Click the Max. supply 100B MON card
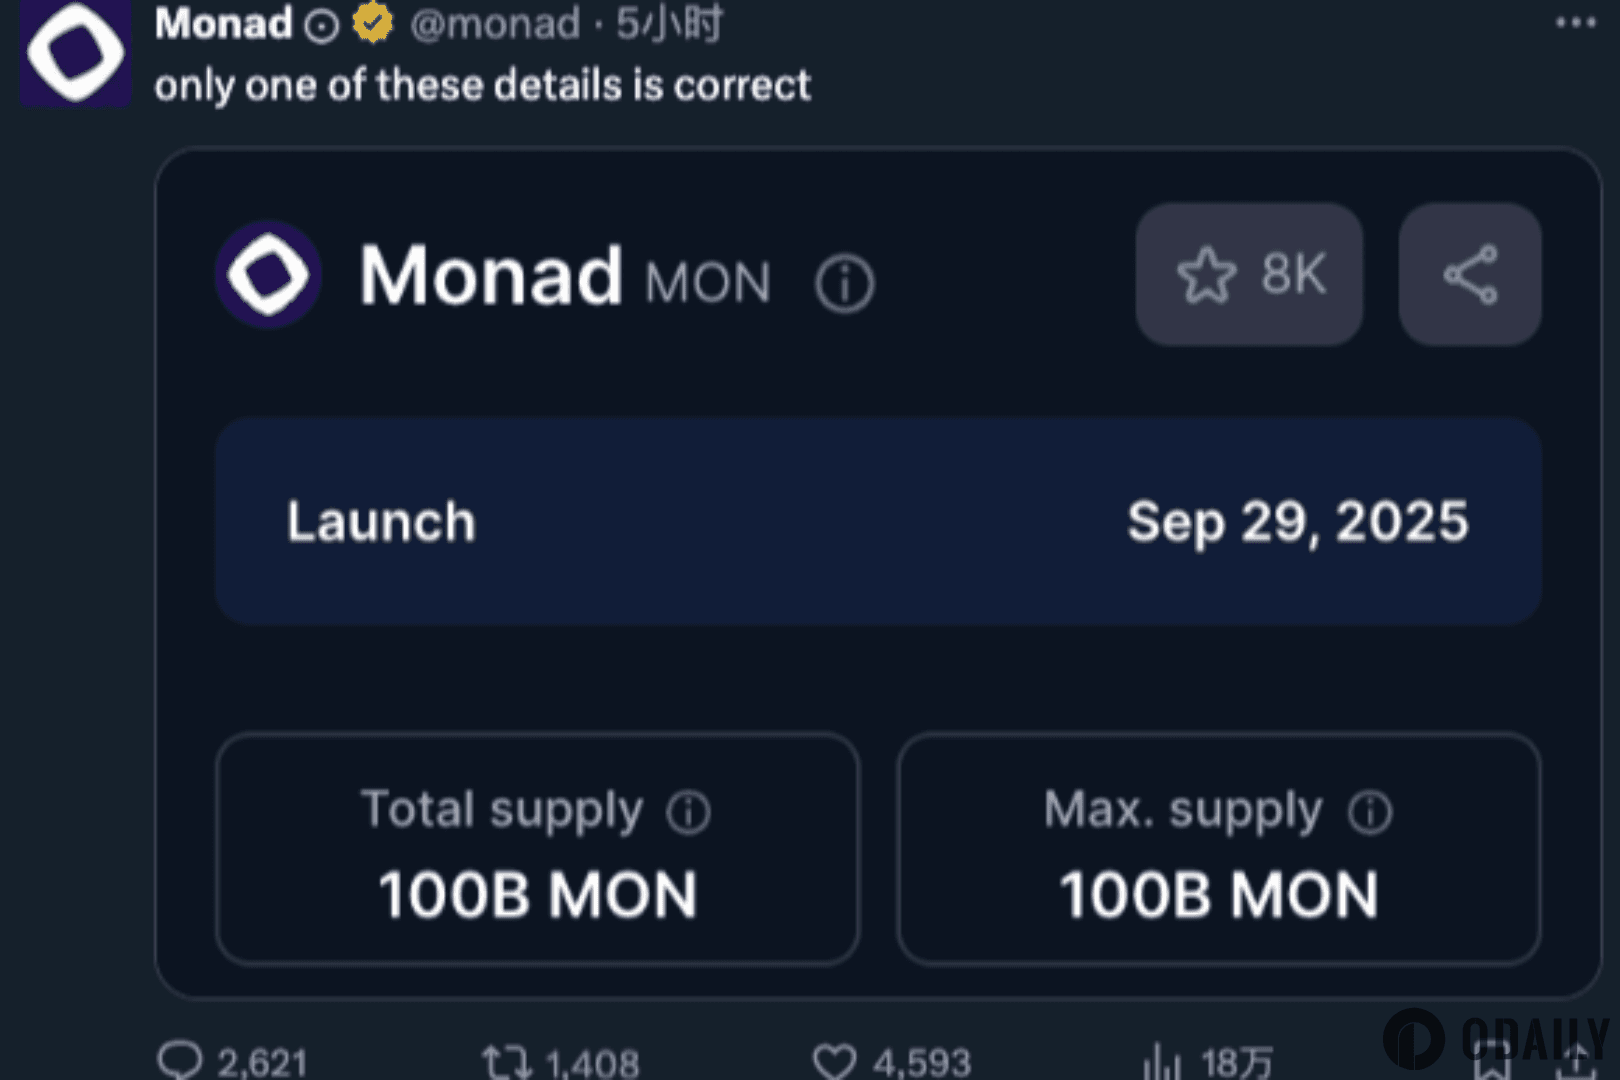 click(x=1219, y=849)
